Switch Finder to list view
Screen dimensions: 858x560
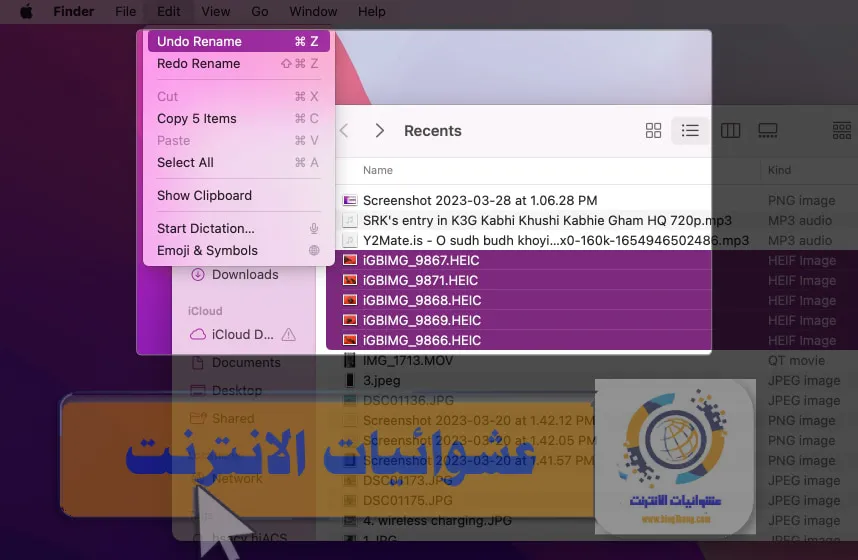click(690, 130)
